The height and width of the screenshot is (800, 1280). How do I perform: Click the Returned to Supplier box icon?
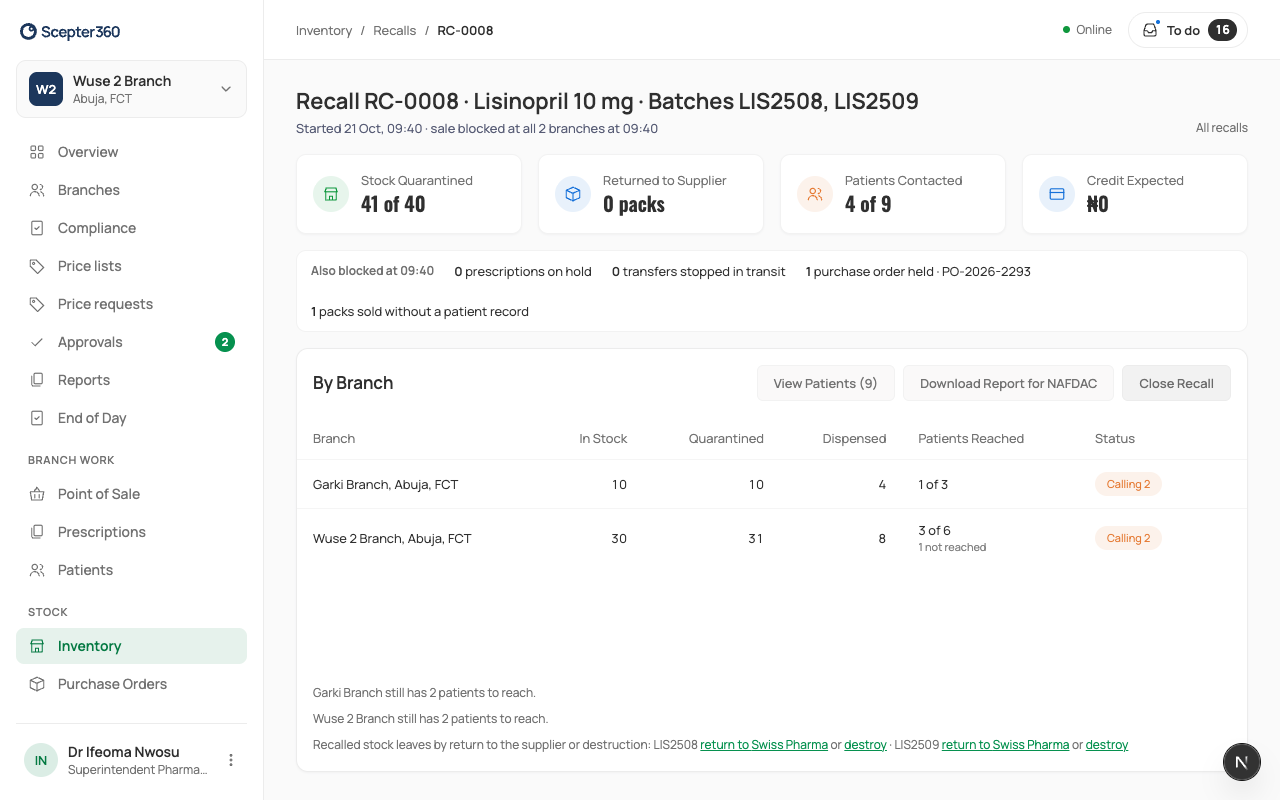(573, 194)
